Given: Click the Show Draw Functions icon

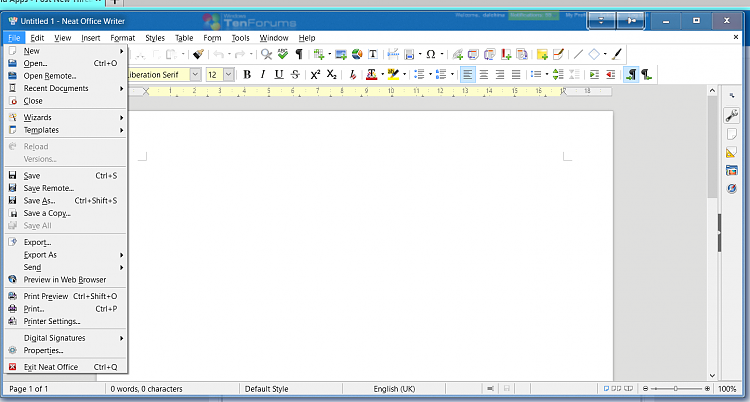Looking at the screenshot, I should pyautogui.click(x=617, y=54).
